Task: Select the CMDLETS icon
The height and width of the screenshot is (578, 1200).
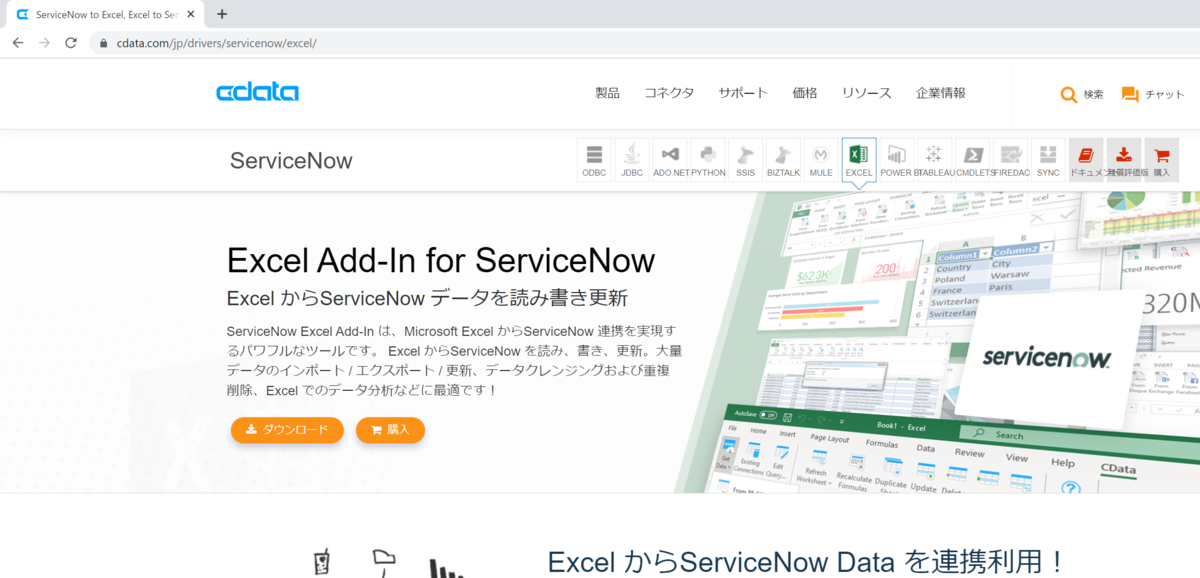Action: coord(972,158)
